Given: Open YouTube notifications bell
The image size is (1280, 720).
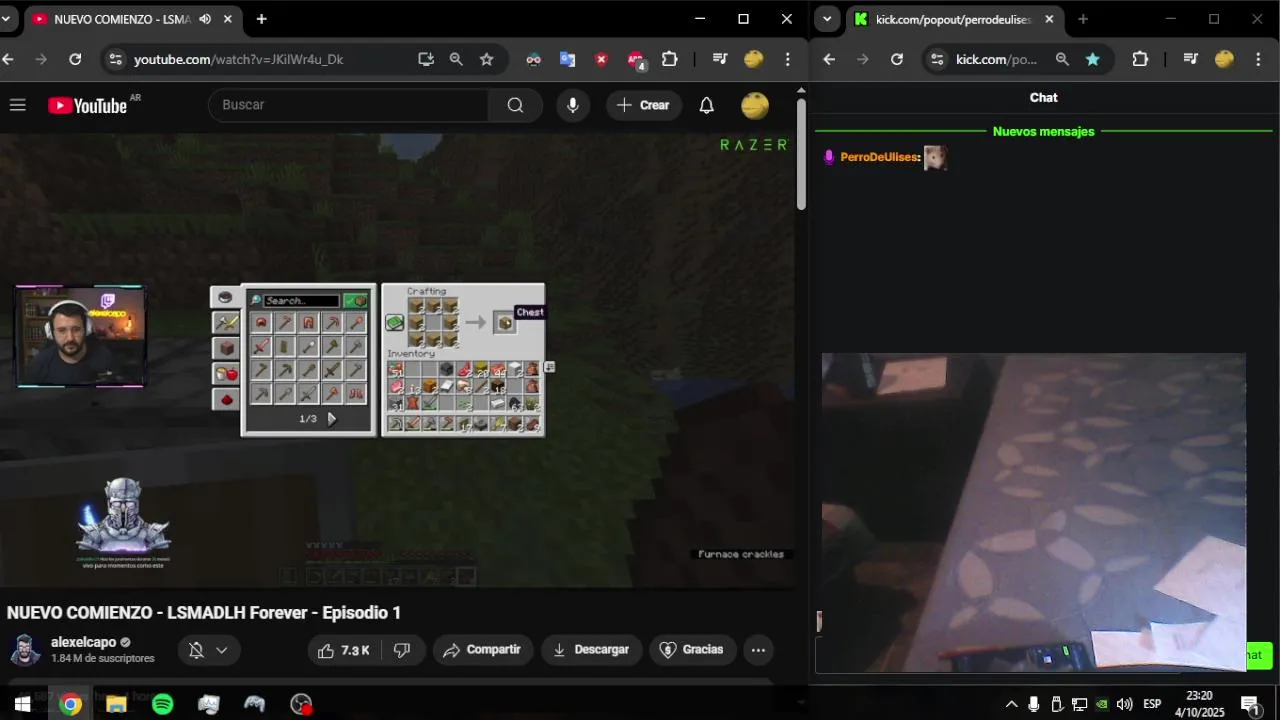Looking at the screenshot, I should (706, 105).
